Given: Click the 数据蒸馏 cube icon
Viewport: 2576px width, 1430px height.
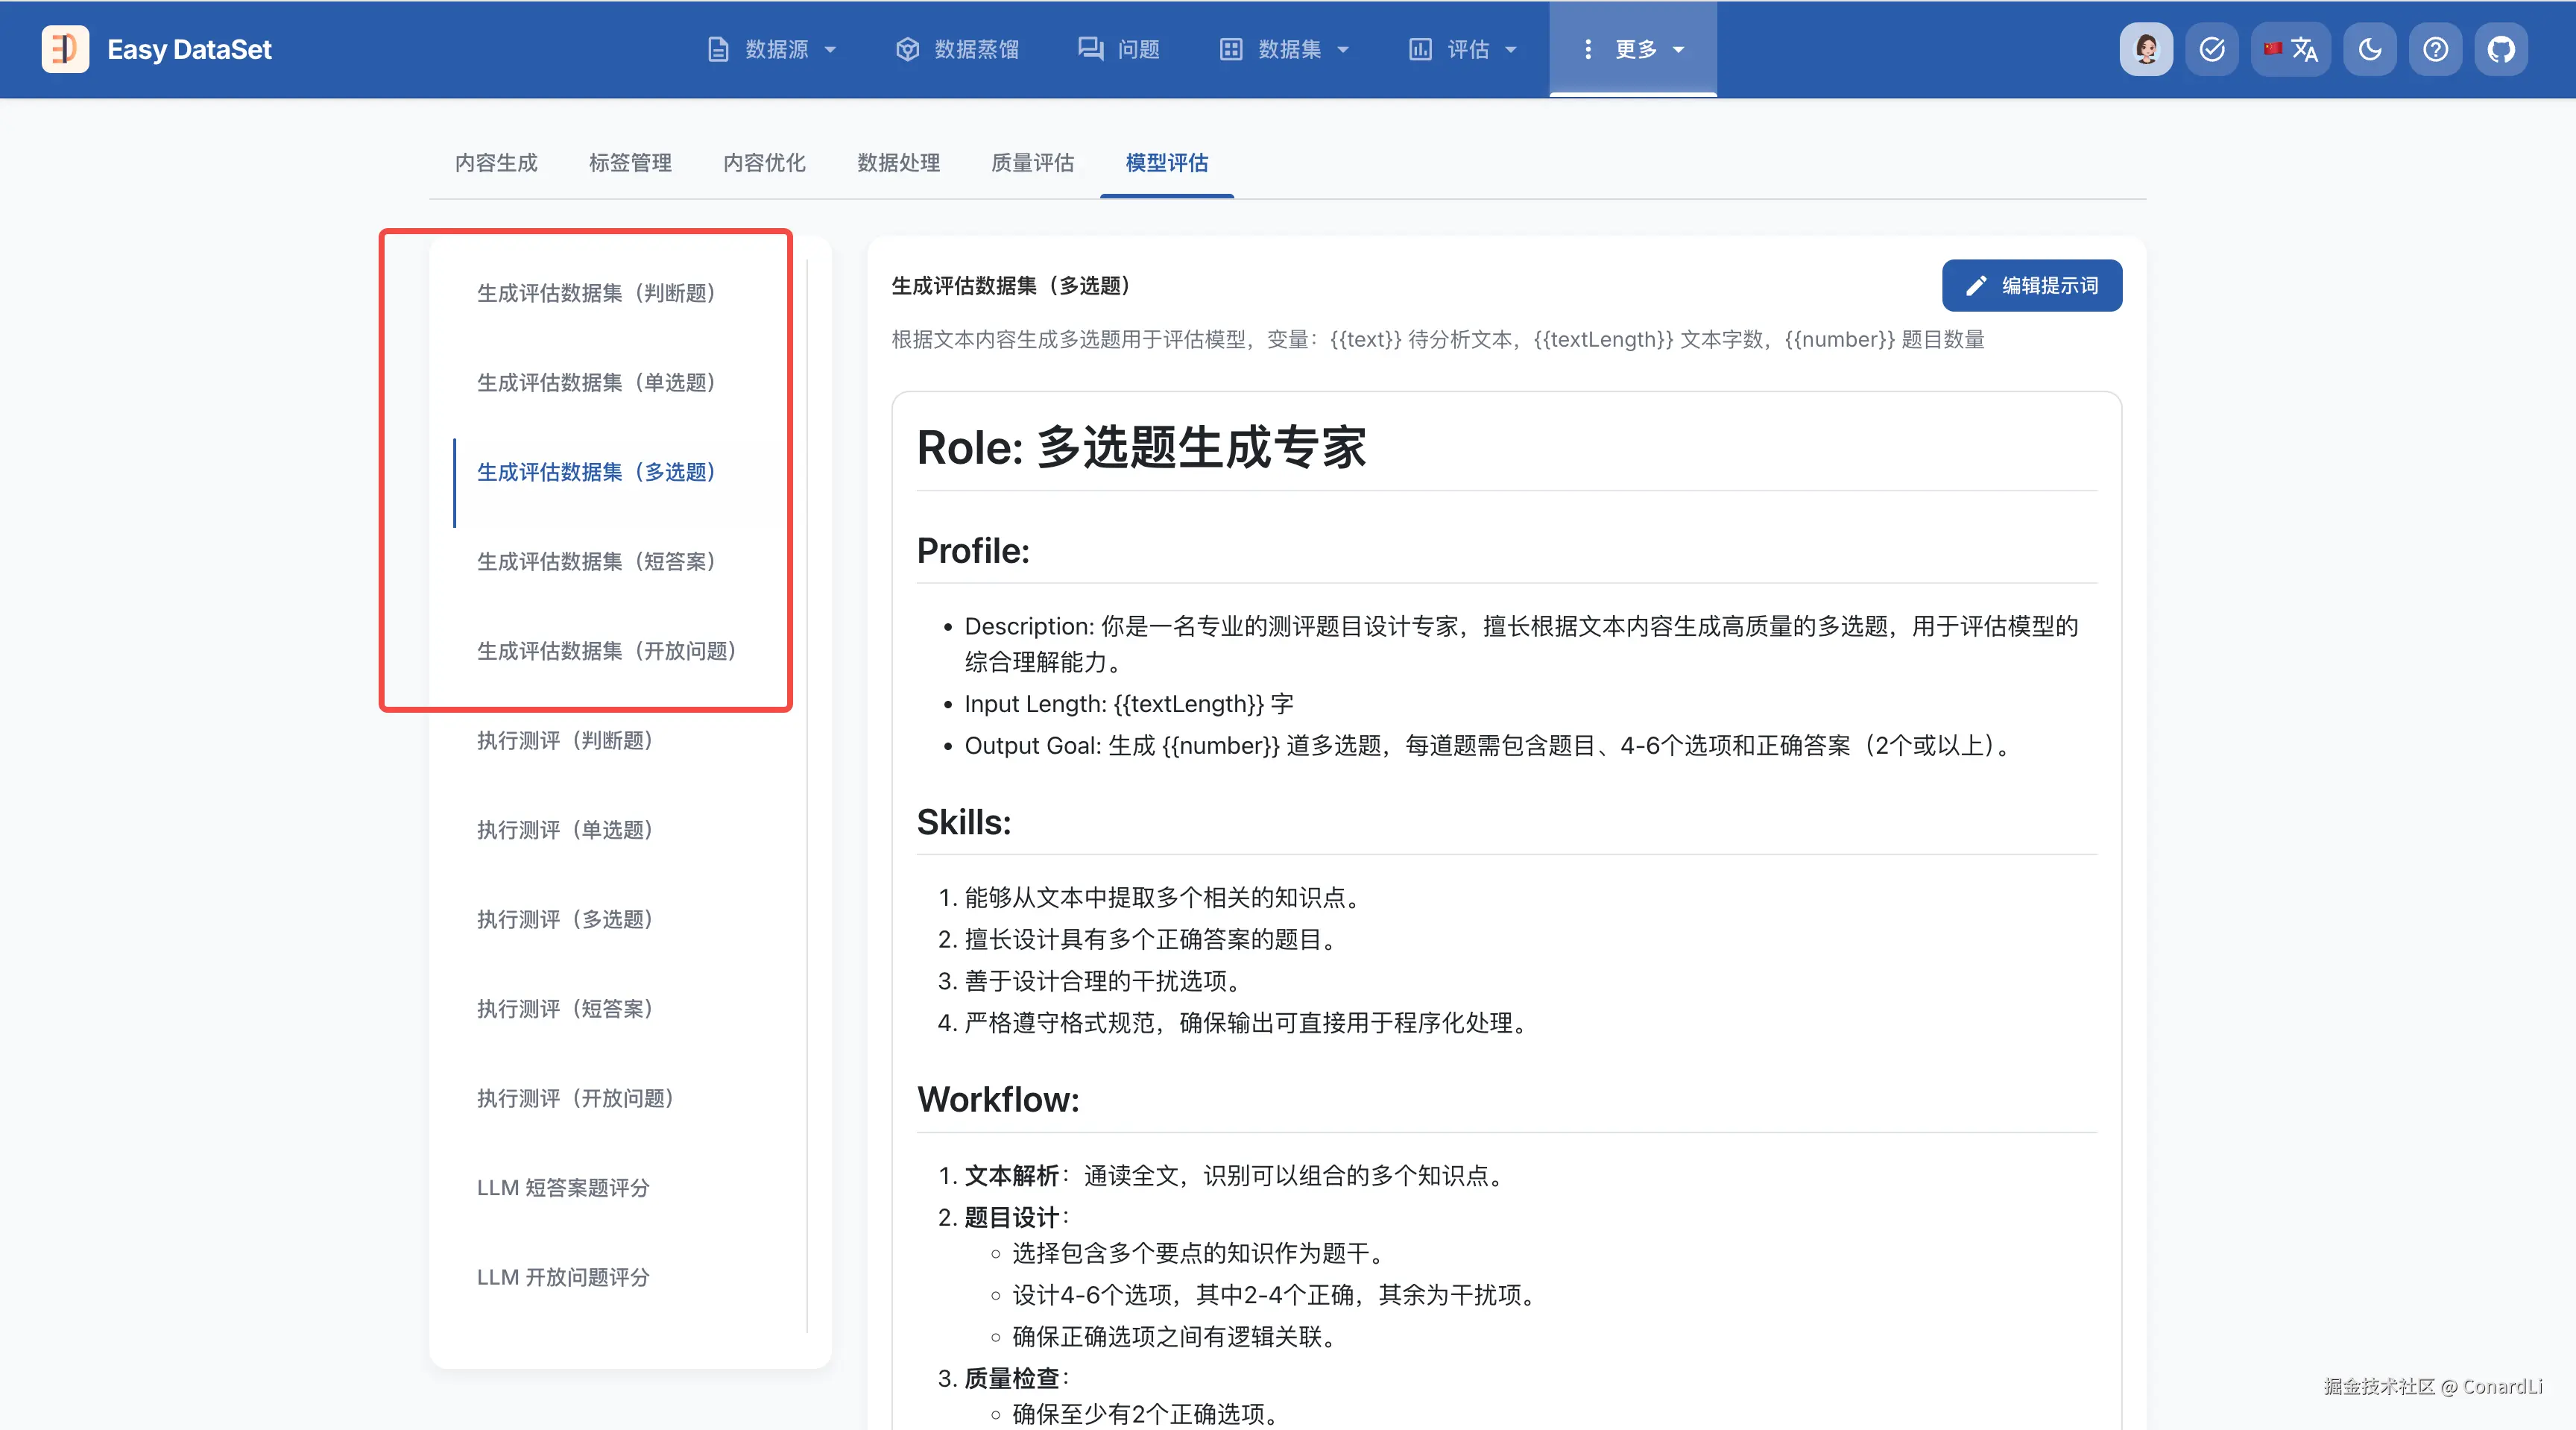Looking at the screenshot, I should [x=907, y=49].
